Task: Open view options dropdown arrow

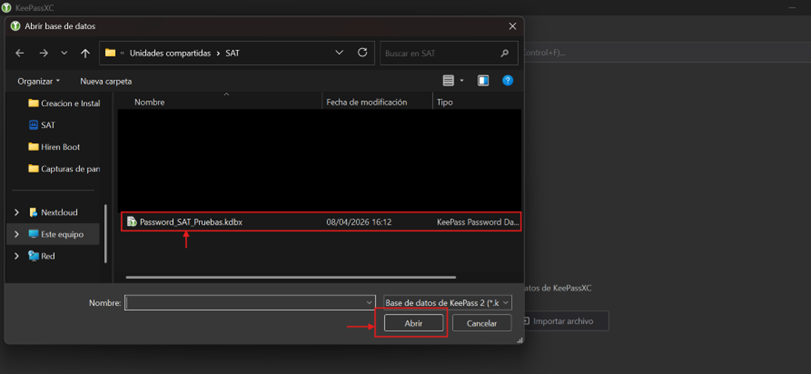Action: [462, 81]
